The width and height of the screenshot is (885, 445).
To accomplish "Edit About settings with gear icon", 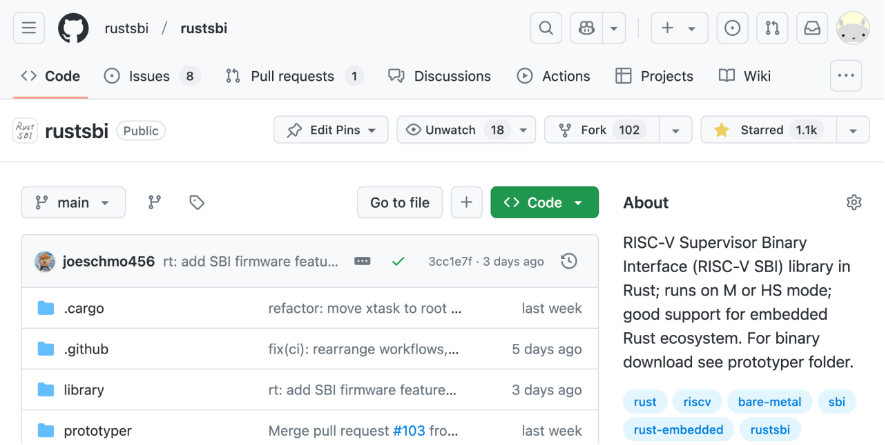I will coord(853,202).
